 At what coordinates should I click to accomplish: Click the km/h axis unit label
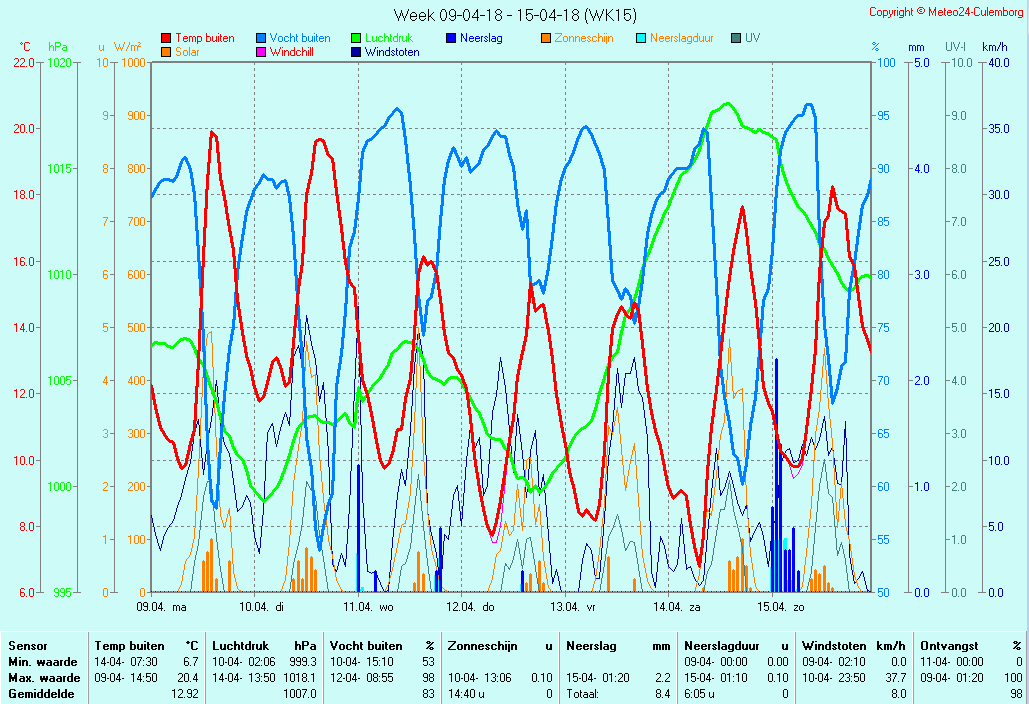pos(994,47)
